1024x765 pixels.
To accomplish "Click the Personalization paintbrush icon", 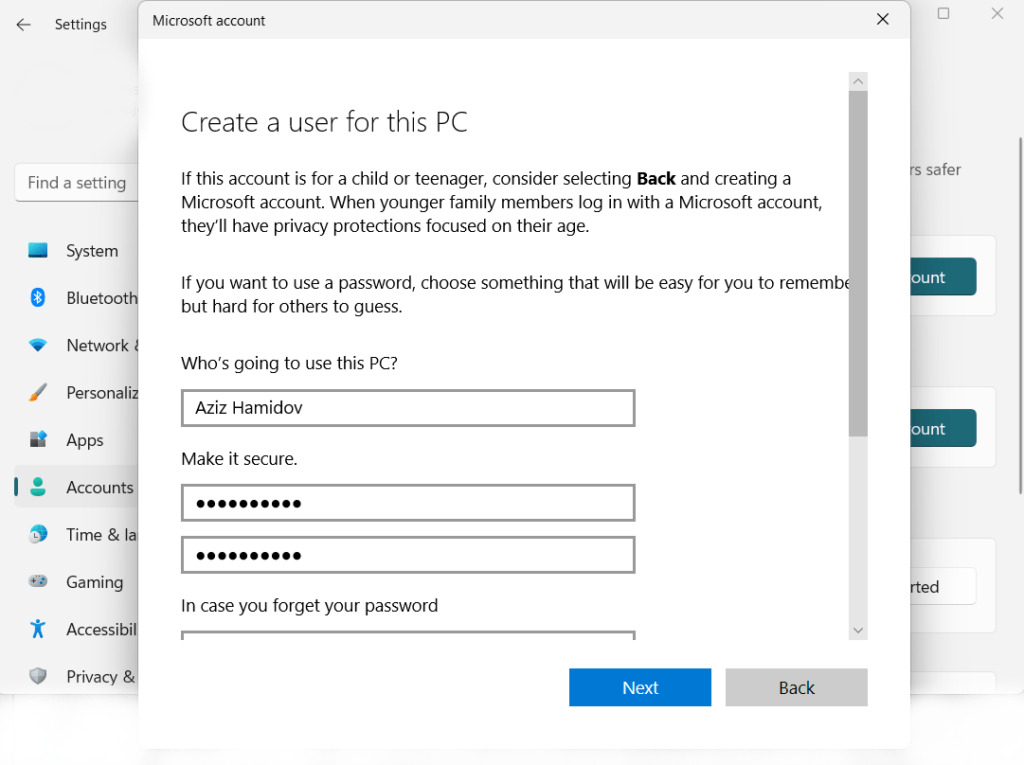I will point(38,393).
